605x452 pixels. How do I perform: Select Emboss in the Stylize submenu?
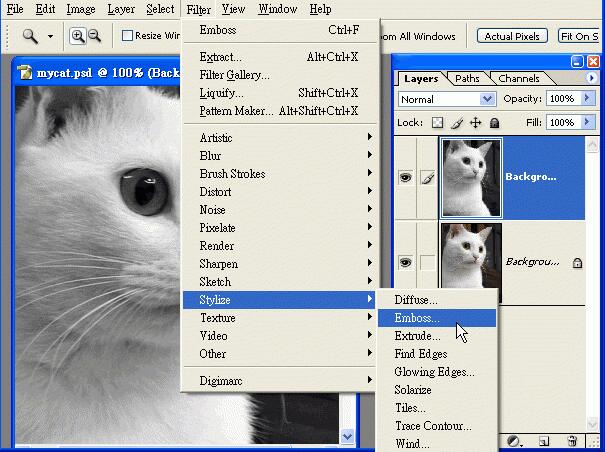coord(437,318)
